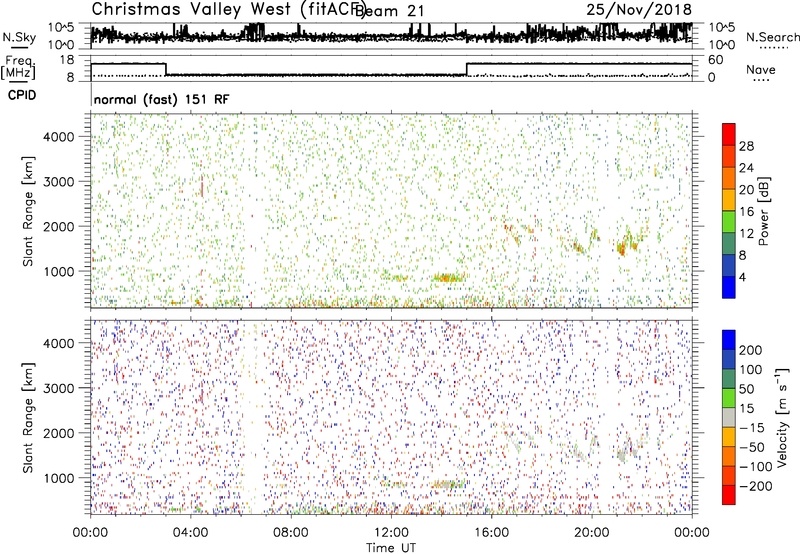Click the N.Search legend label
The height and width of the screenshot is (554, 800).
point(772,37)
